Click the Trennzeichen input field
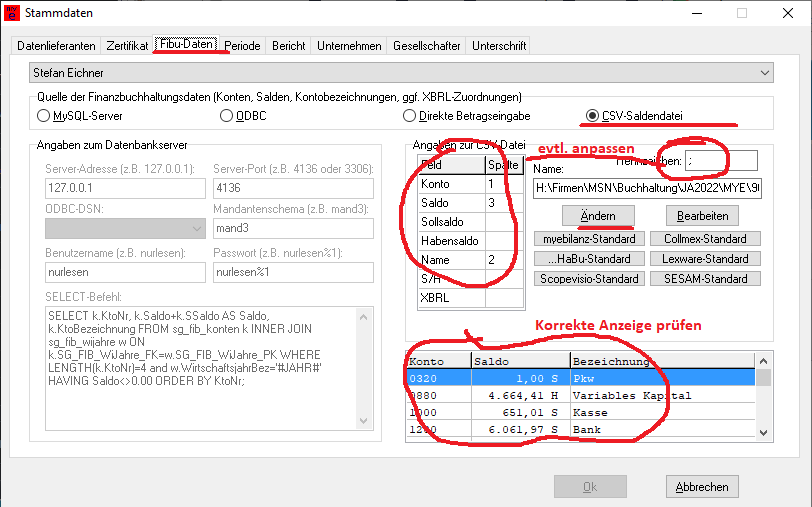This screenshot has height=507, width=812. [721, 161]
